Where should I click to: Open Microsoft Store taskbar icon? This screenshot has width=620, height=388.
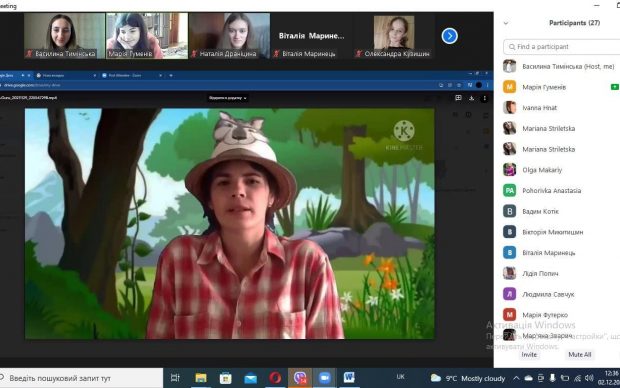tap(226, 378)
